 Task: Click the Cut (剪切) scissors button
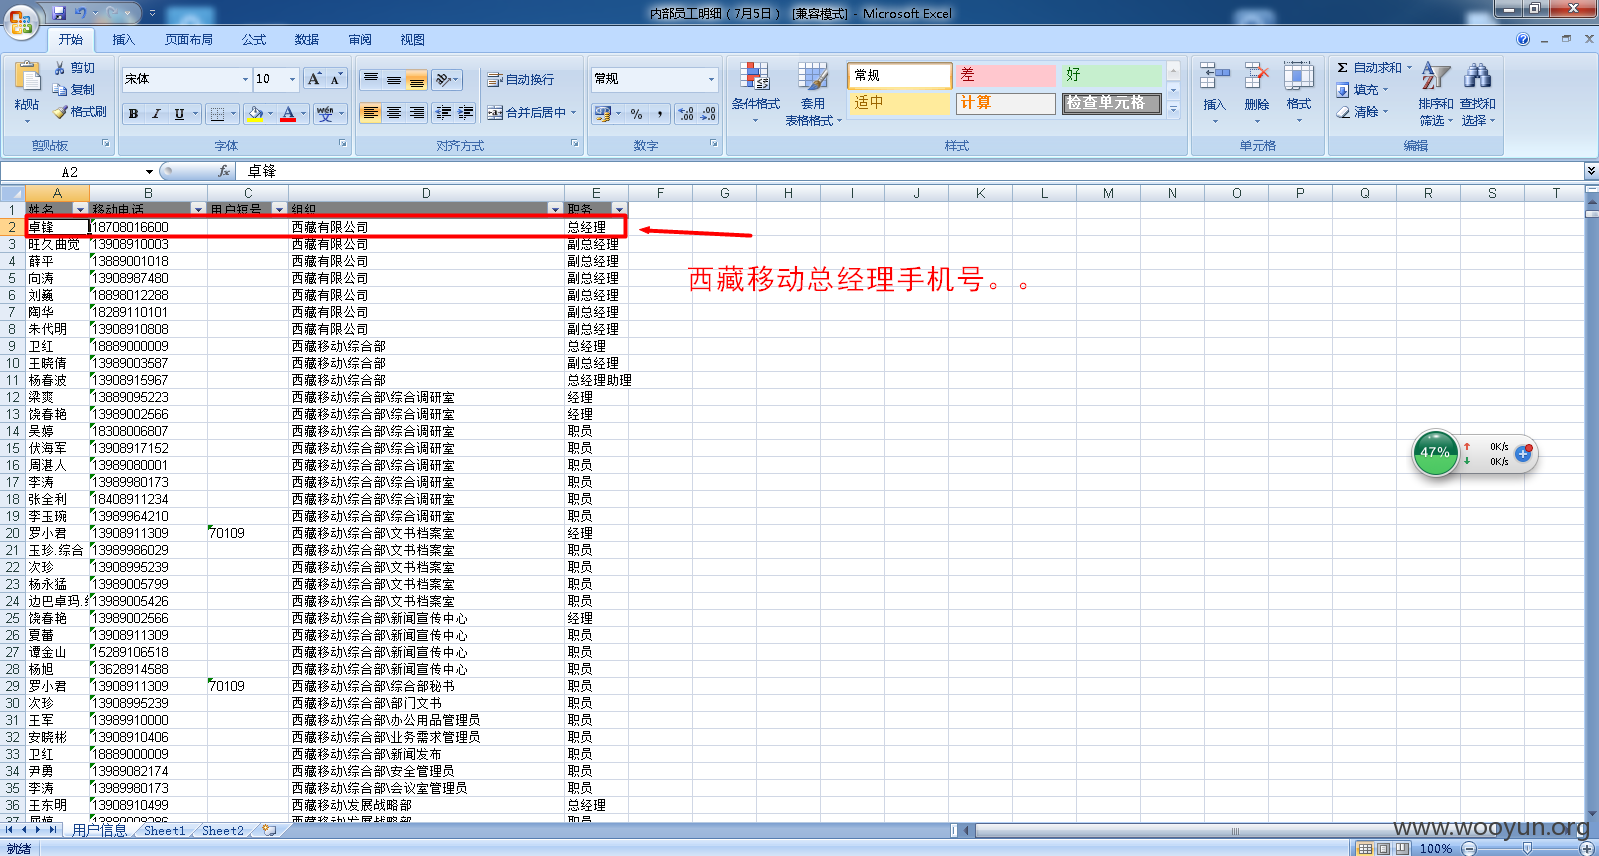74,68
